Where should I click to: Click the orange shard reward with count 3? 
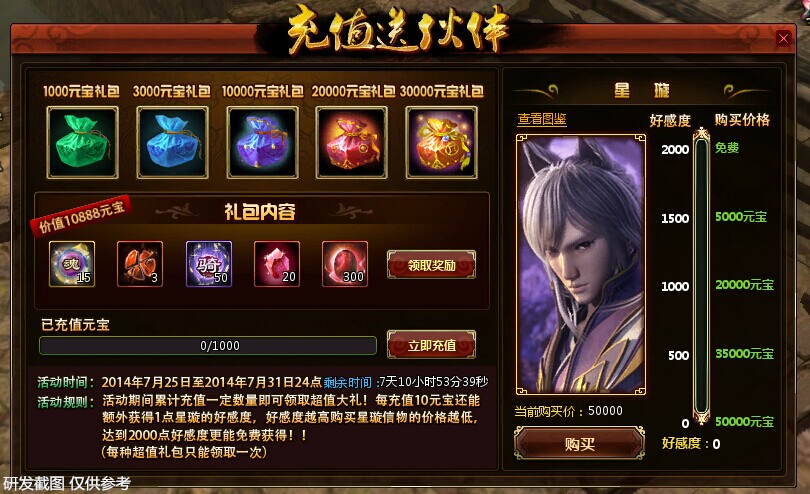pos(140,264)
